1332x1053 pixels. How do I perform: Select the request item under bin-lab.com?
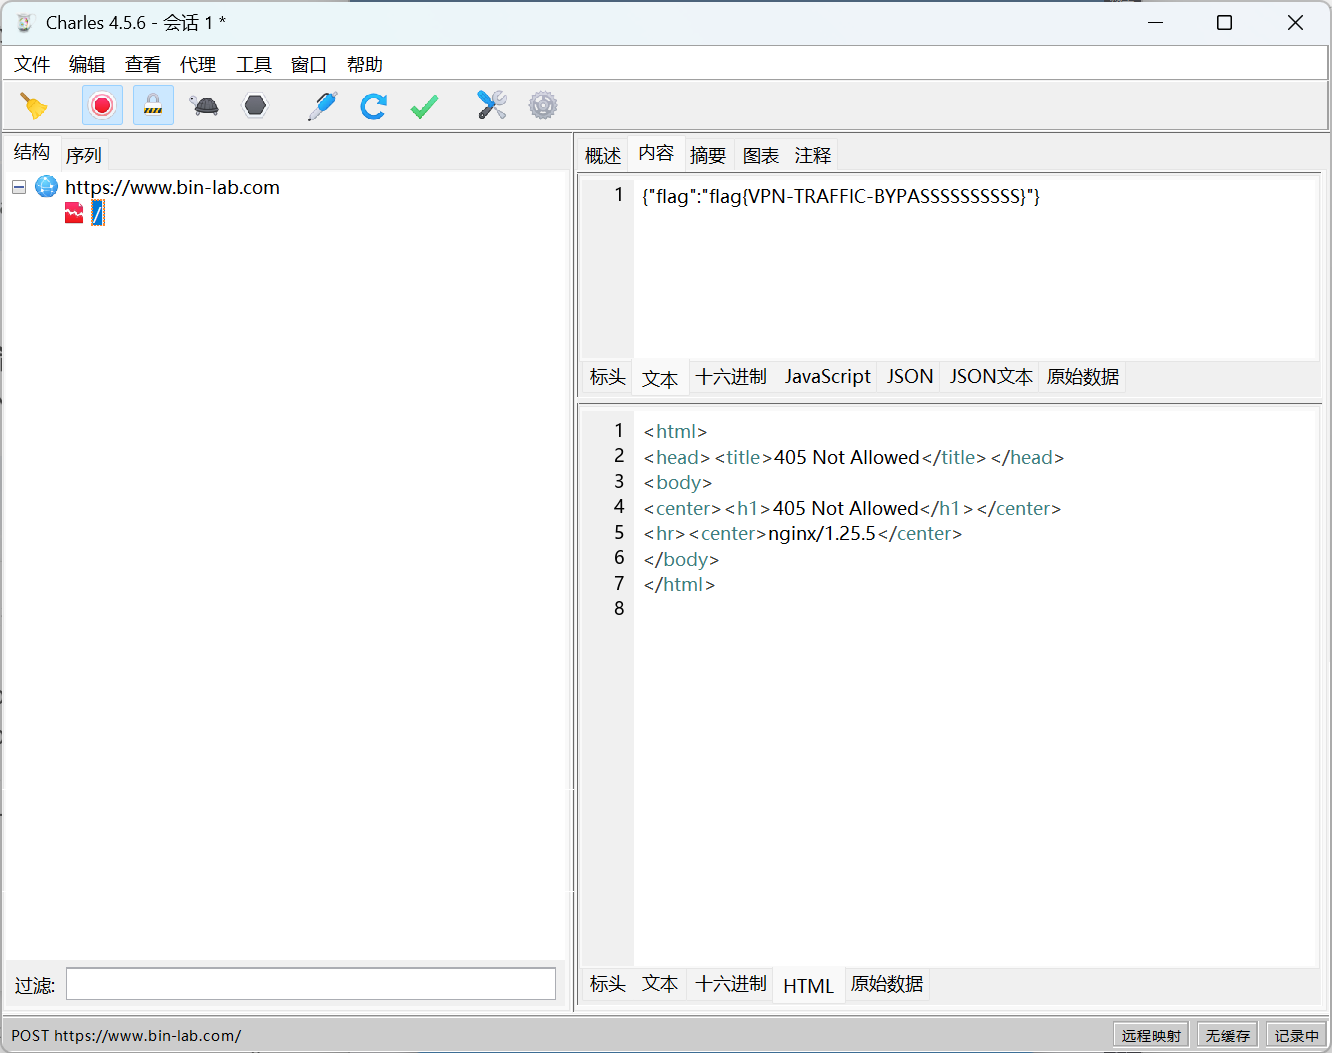[97, 212]
